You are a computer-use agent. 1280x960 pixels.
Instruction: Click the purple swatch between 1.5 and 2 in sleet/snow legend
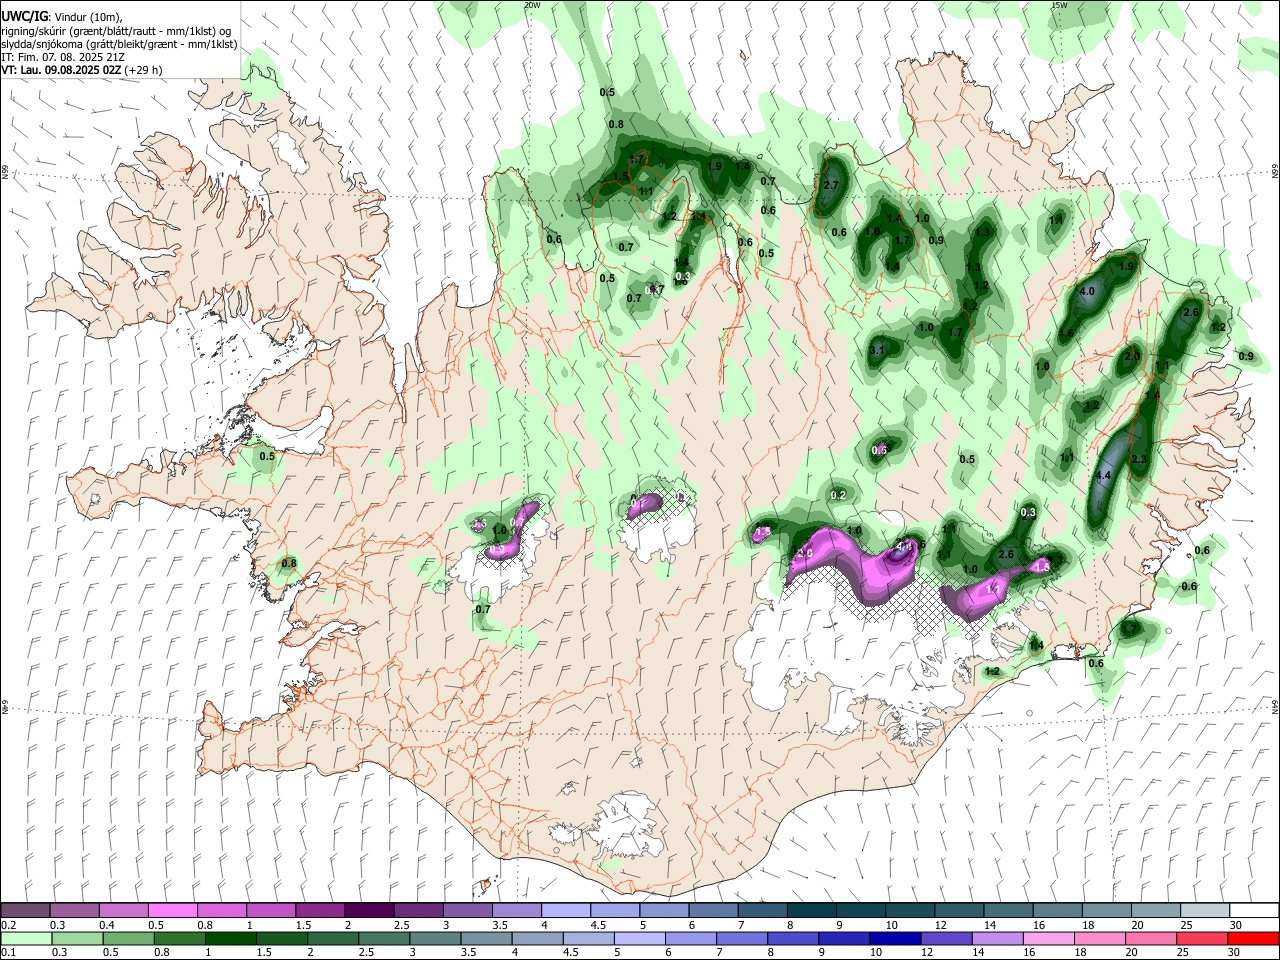click(319, 910)
